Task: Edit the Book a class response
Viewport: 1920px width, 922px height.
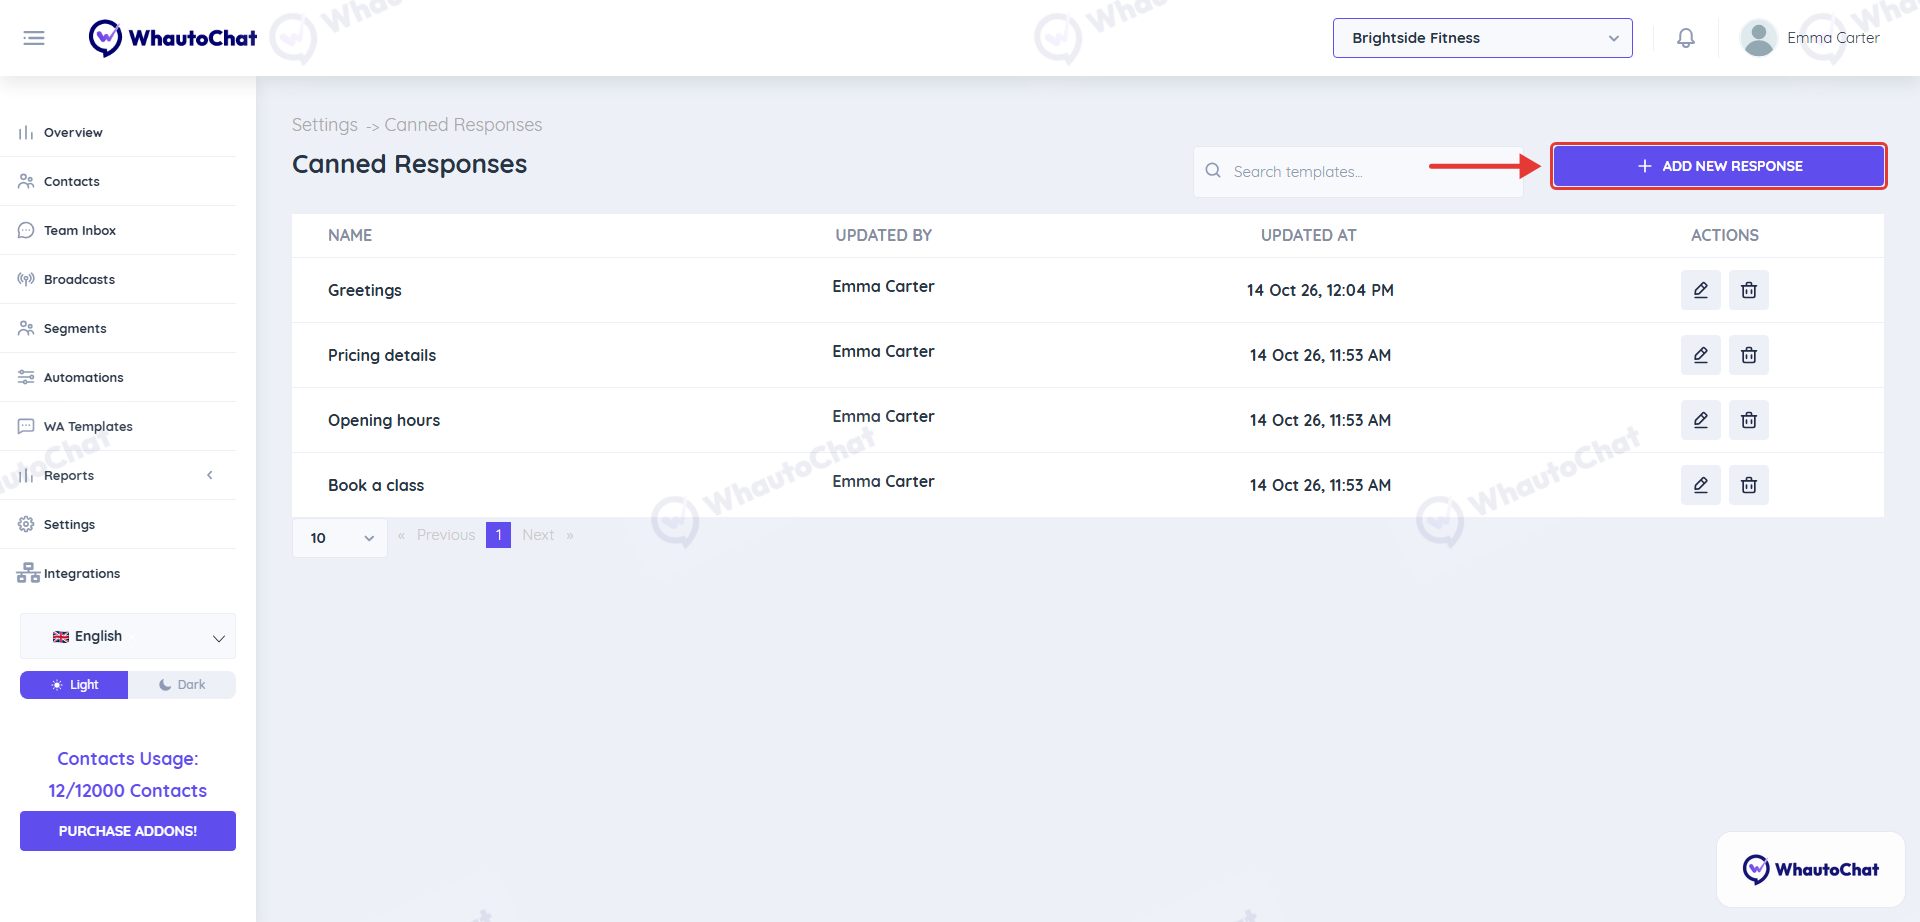Action: tap(1701, 485)
